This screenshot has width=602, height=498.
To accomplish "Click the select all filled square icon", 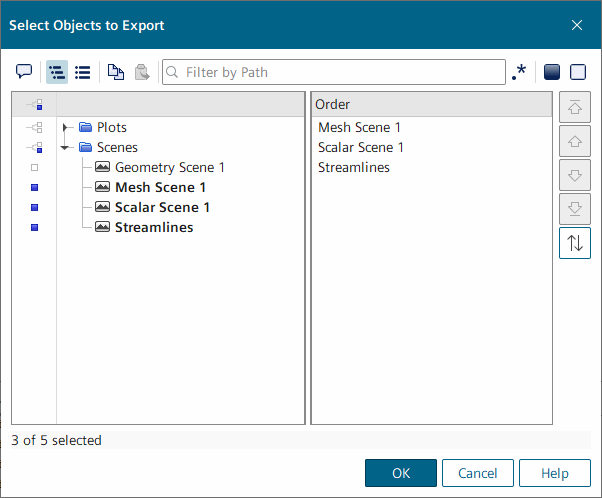I will click(x=551, y=72).
